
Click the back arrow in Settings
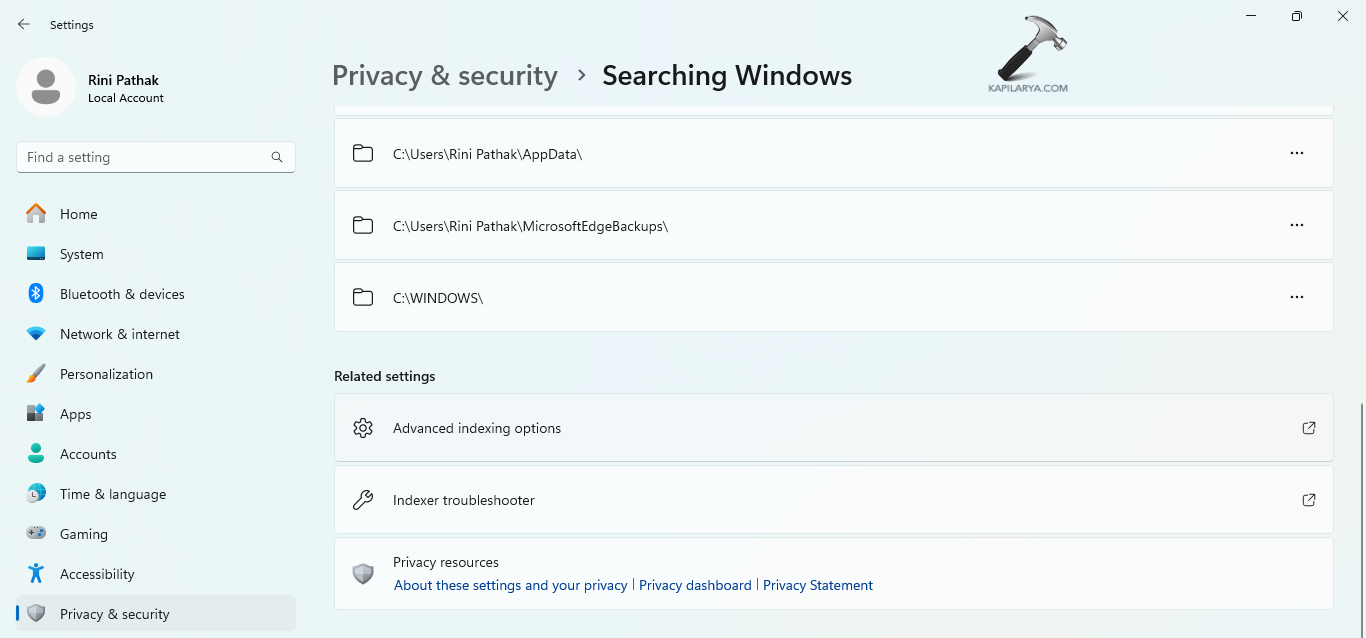24,24
